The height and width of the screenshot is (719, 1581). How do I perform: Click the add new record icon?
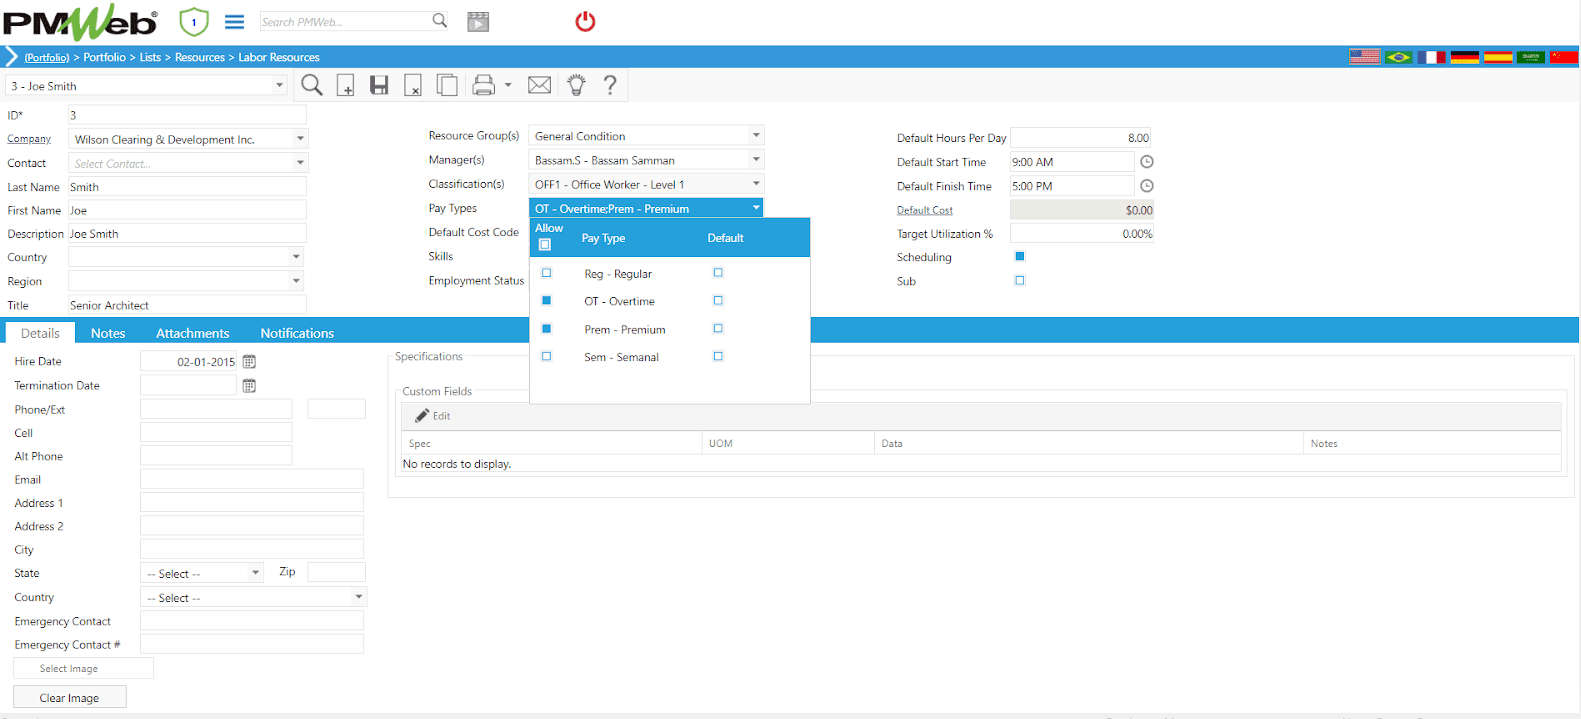pos(345,86)
